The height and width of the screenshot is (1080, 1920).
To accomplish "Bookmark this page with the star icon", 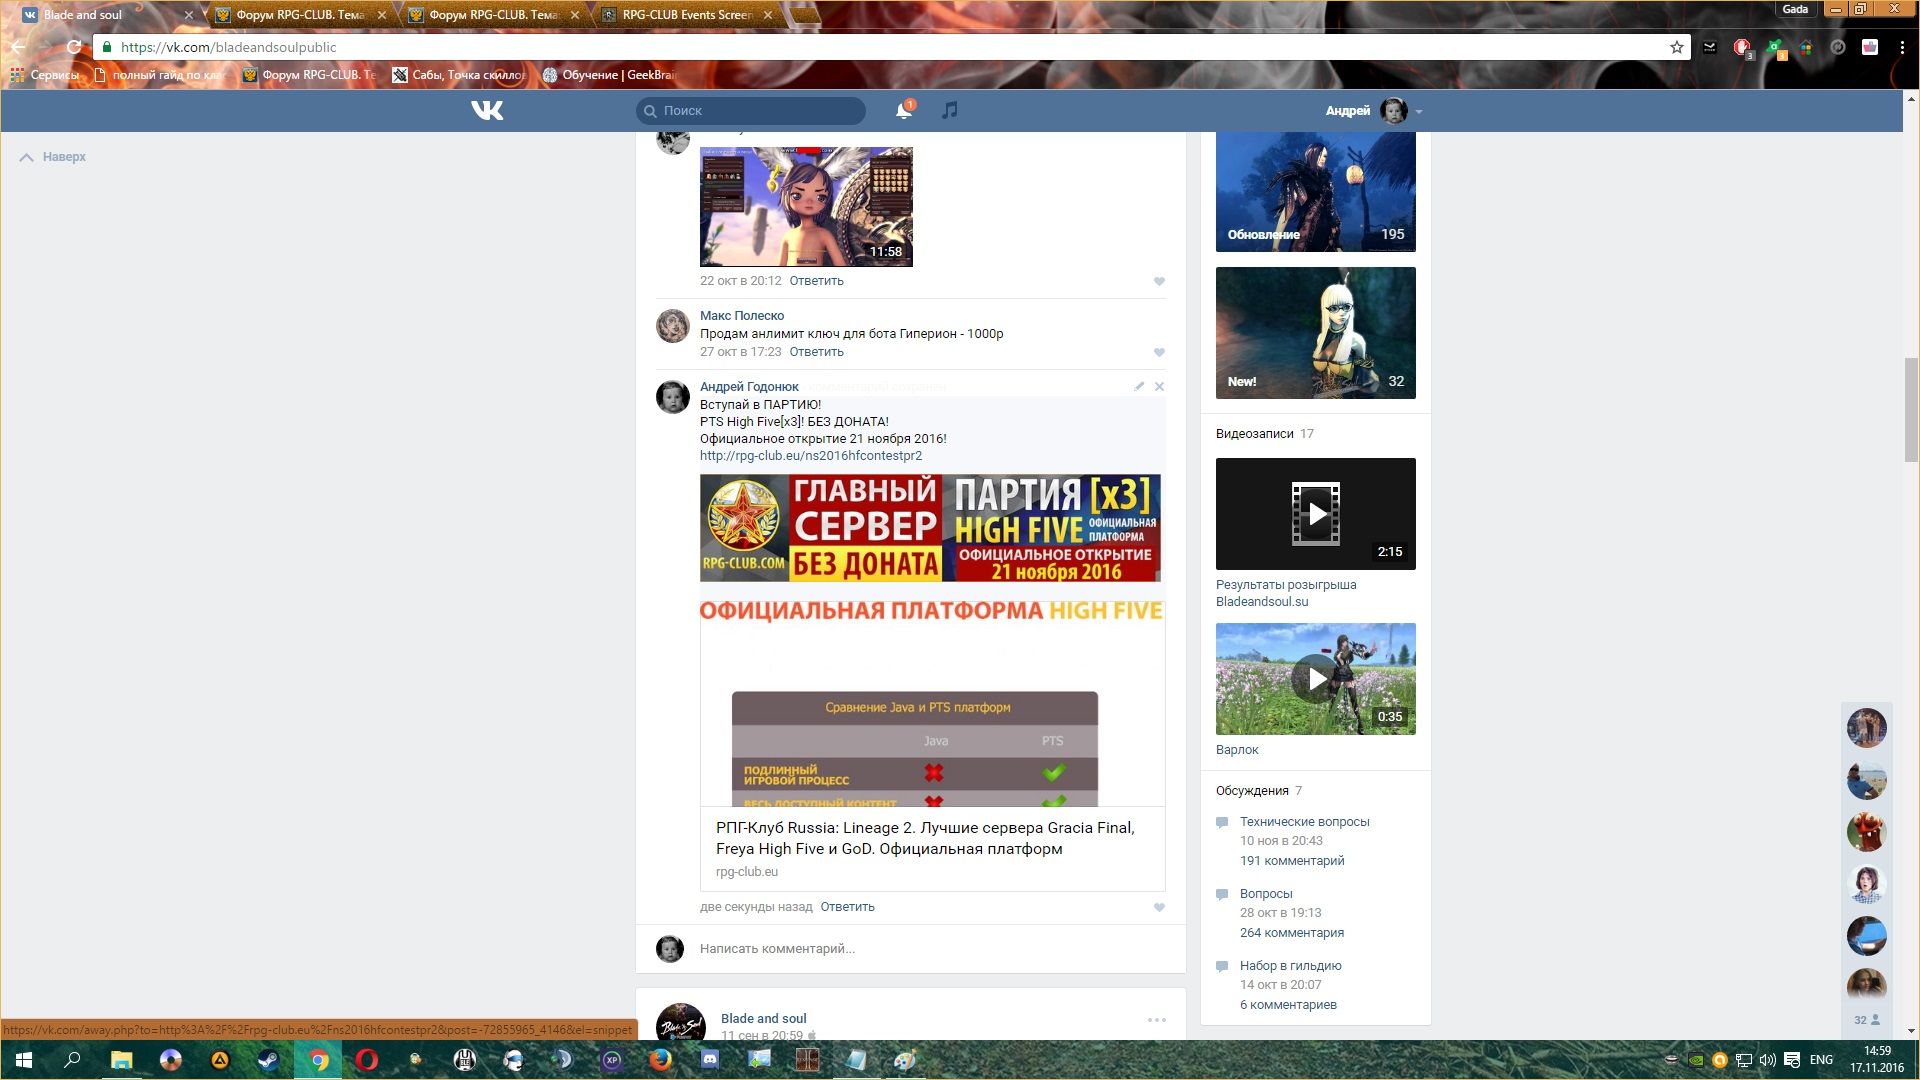I will [x=1676, y=47].
